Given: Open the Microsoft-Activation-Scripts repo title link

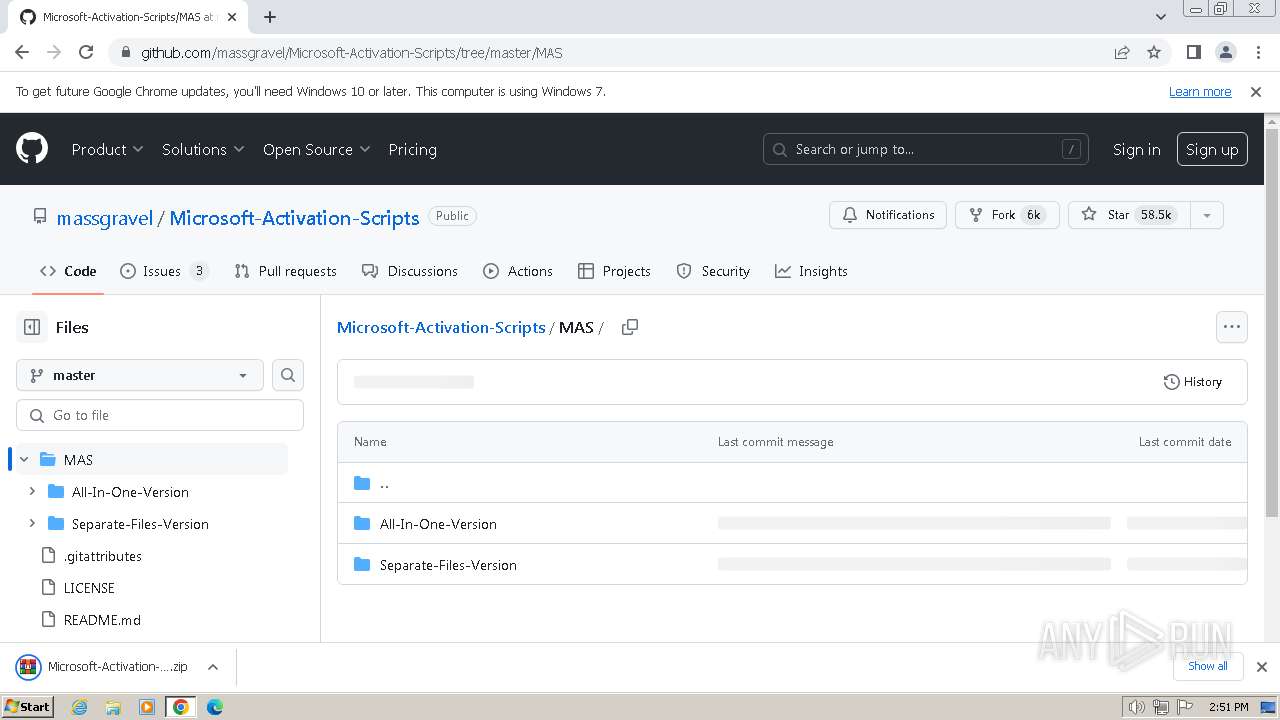Looking at the screenshot, I should [294, 218].
